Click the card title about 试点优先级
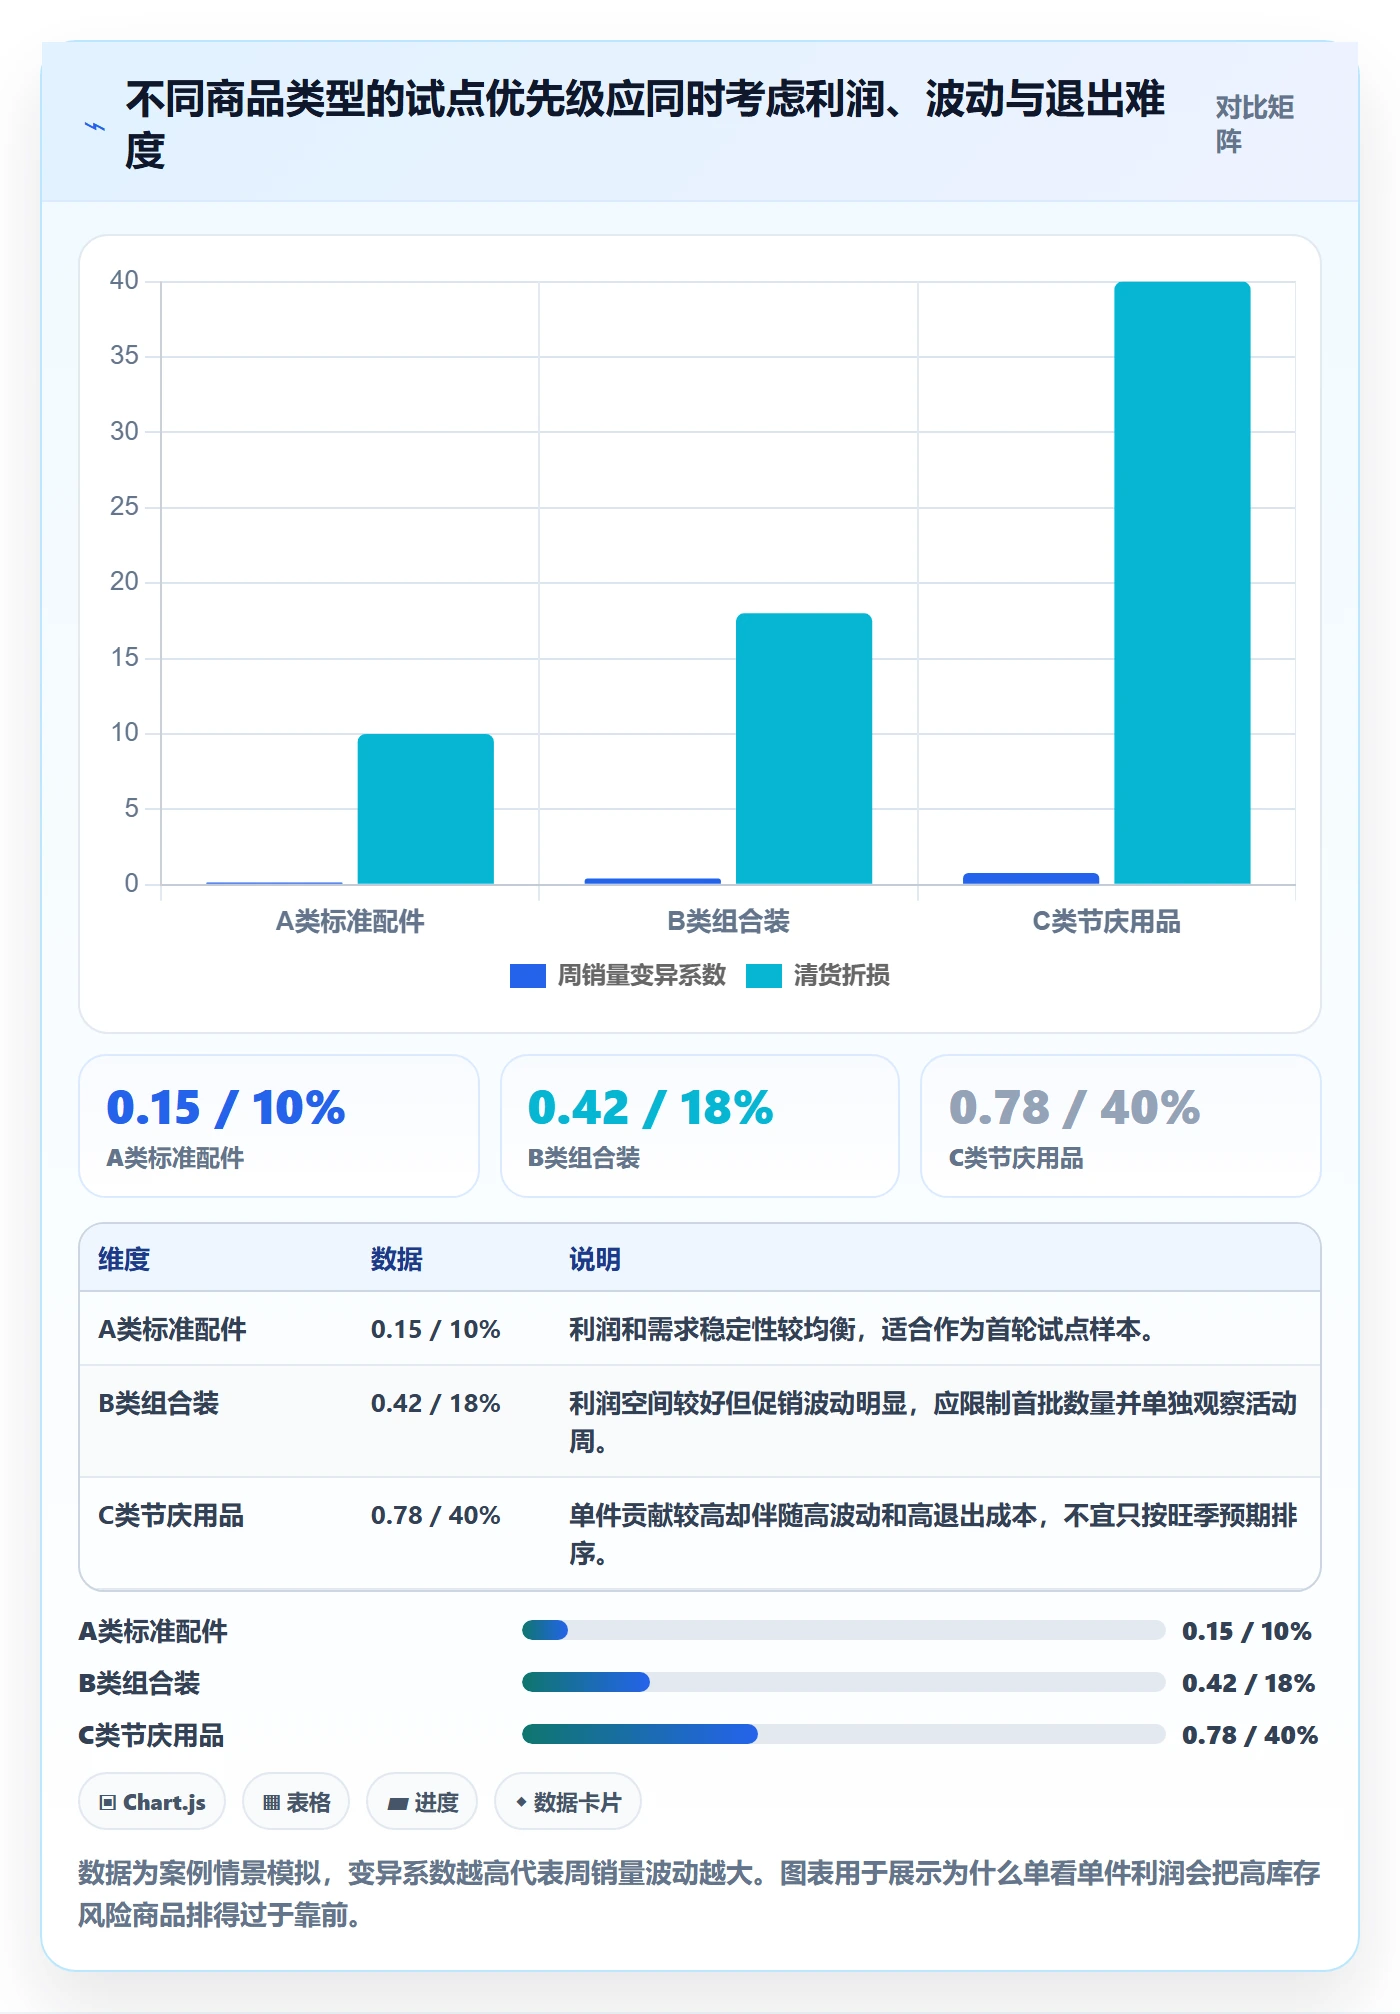Viewport: 1400px width, 2014px height. 646,125
